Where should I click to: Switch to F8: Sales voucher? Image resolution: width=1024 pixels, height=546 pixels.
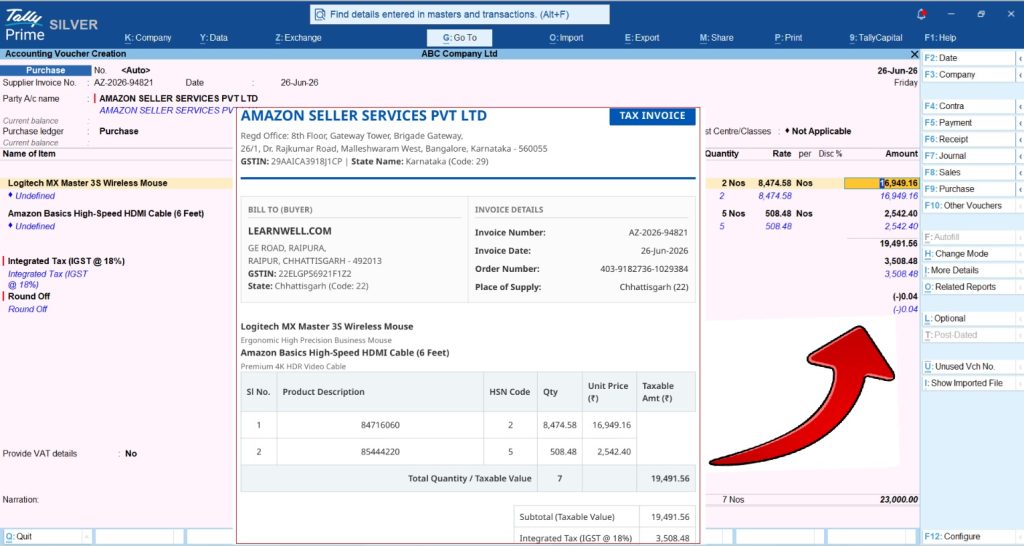coord(968,172)
